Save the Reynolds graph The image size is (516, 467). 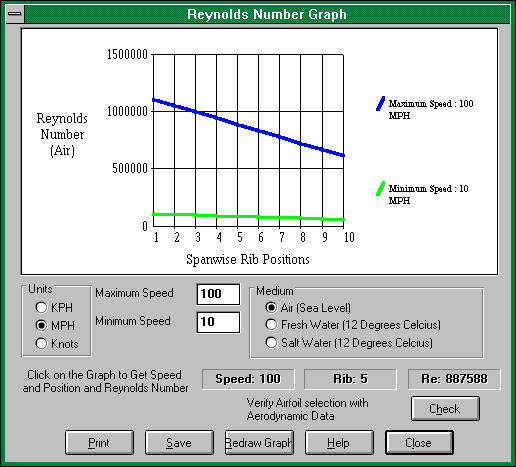tap(179, 442)
